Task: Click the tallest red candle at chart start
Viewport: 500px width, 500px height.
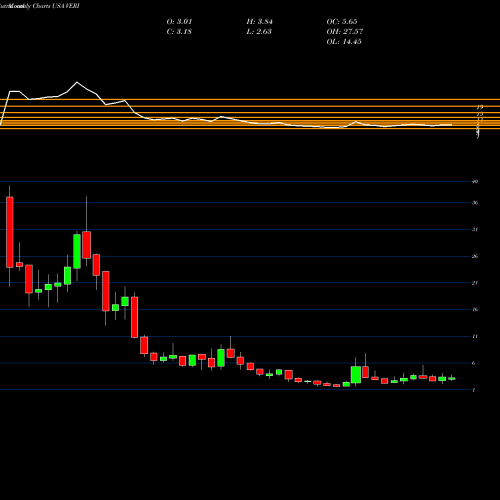Action: 10,232
